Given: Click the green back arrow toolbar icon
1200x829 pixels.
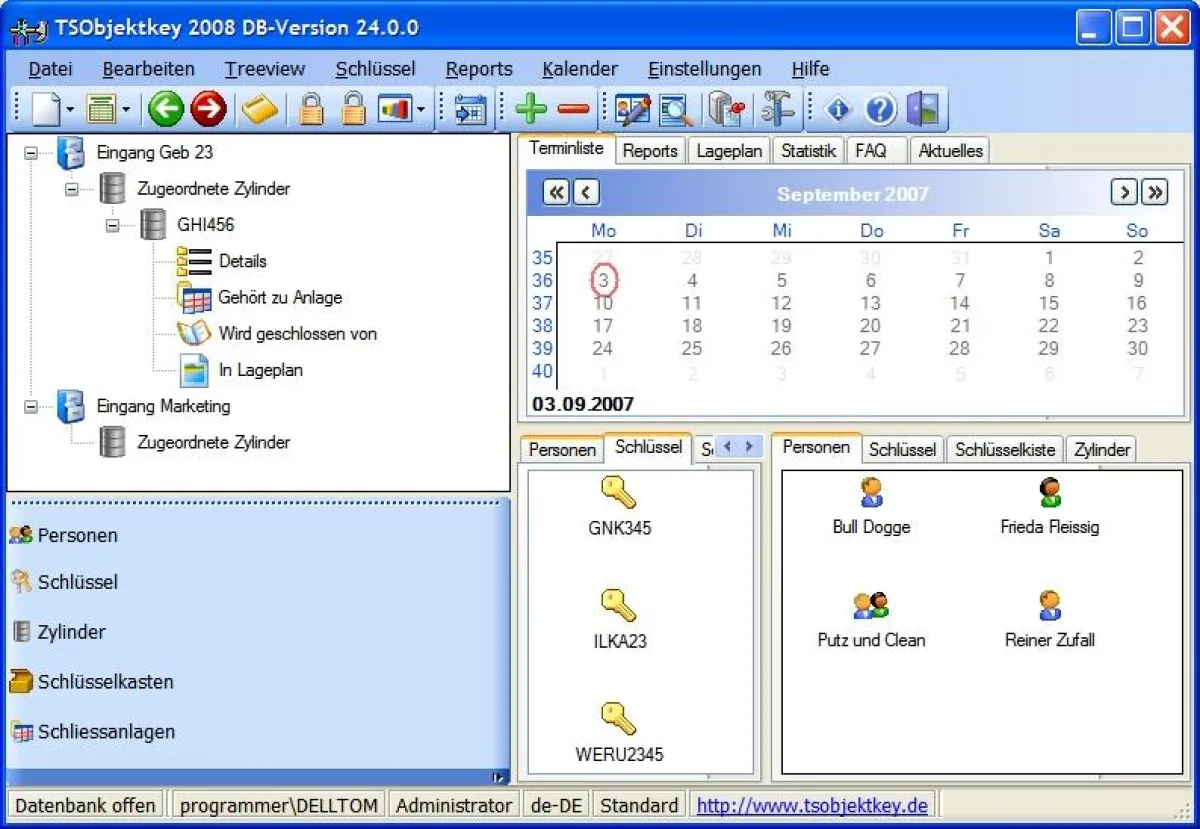Looking at the screenshot, I should tap(166, 109).
